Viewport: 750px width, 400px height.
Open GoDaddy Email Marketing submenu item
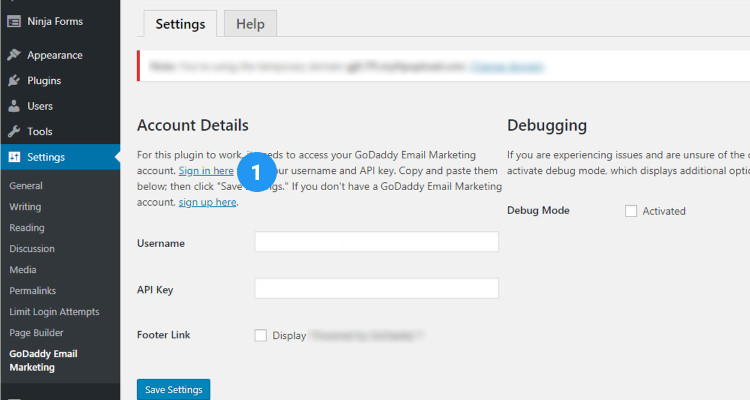[x=44, y=360]
